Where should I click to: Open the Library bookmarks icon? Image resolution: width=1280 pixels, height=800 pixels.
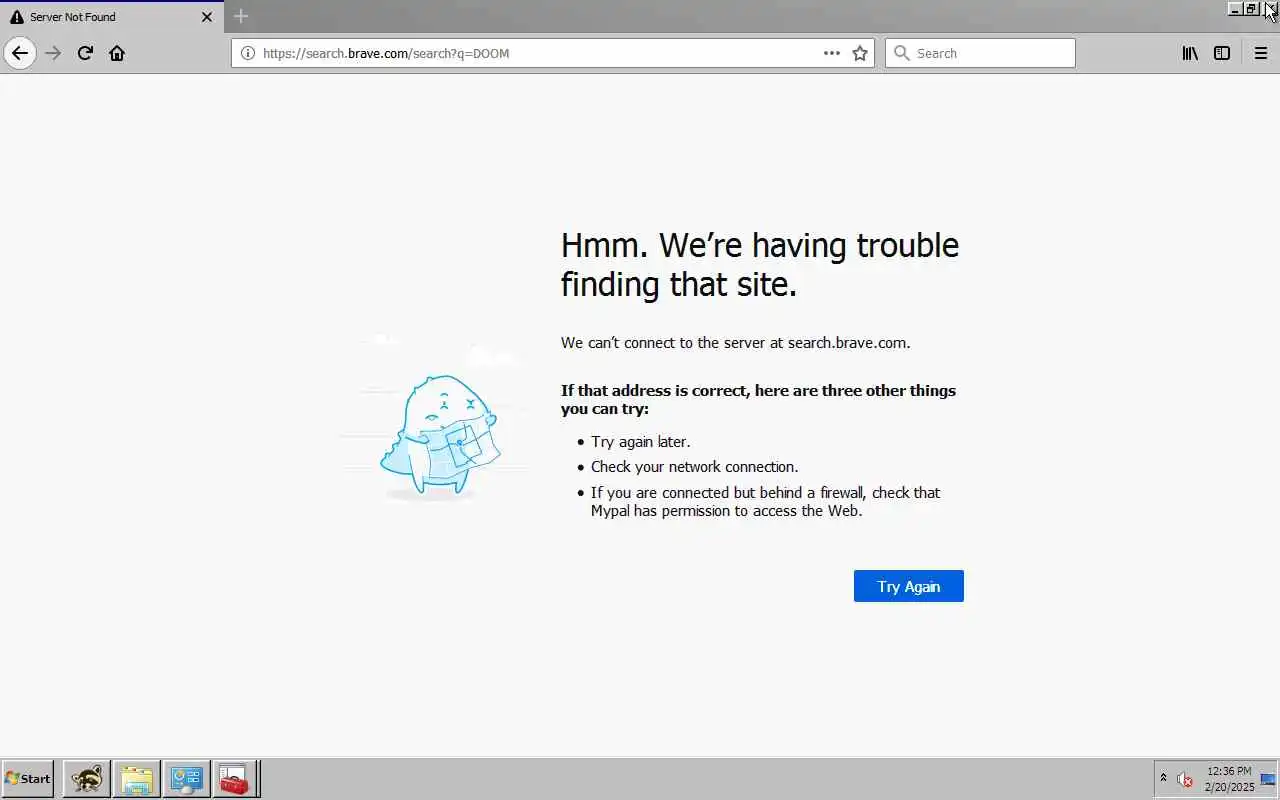tap(1190, 53)
